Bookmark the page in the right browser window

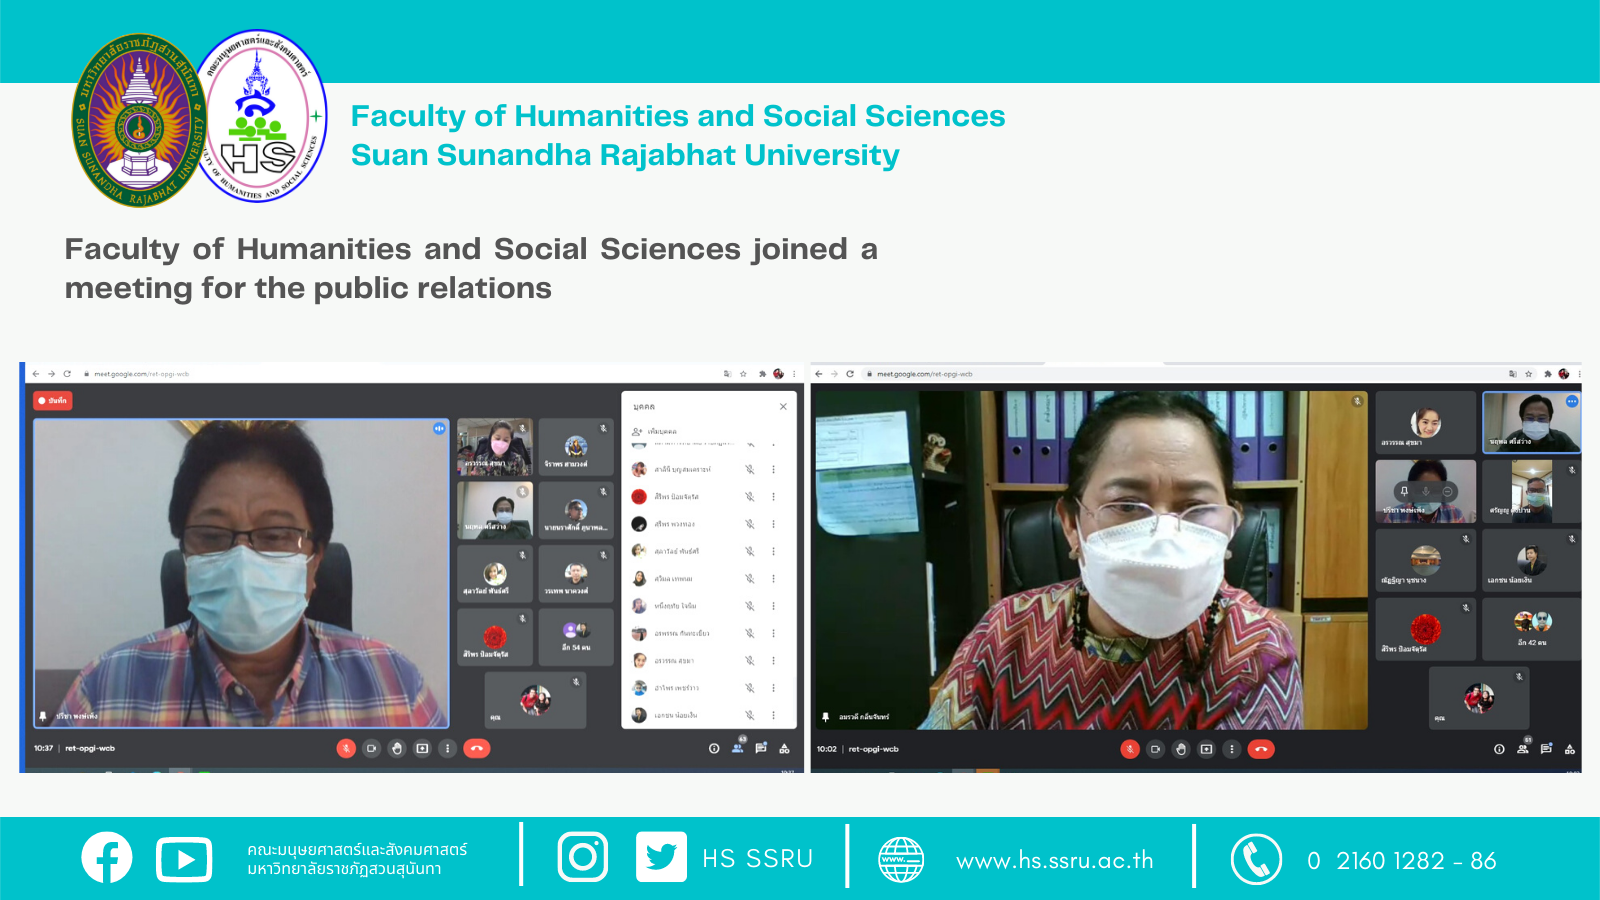point(1529,374)
